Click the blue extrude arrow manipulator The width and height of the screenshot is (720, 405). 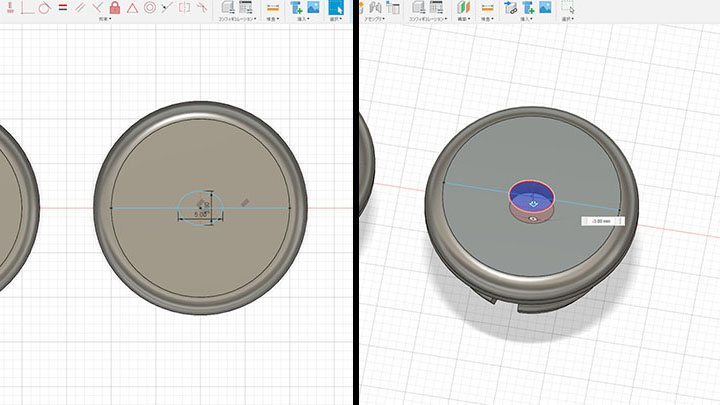coord(533,203)
